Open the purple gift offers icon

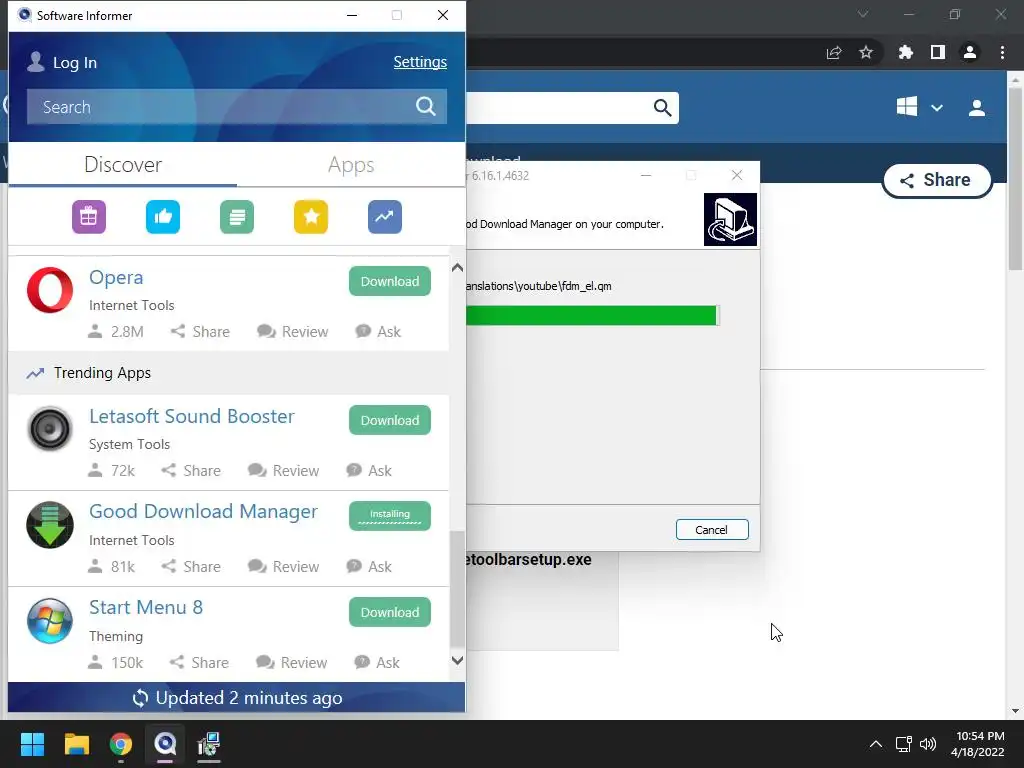89,217
